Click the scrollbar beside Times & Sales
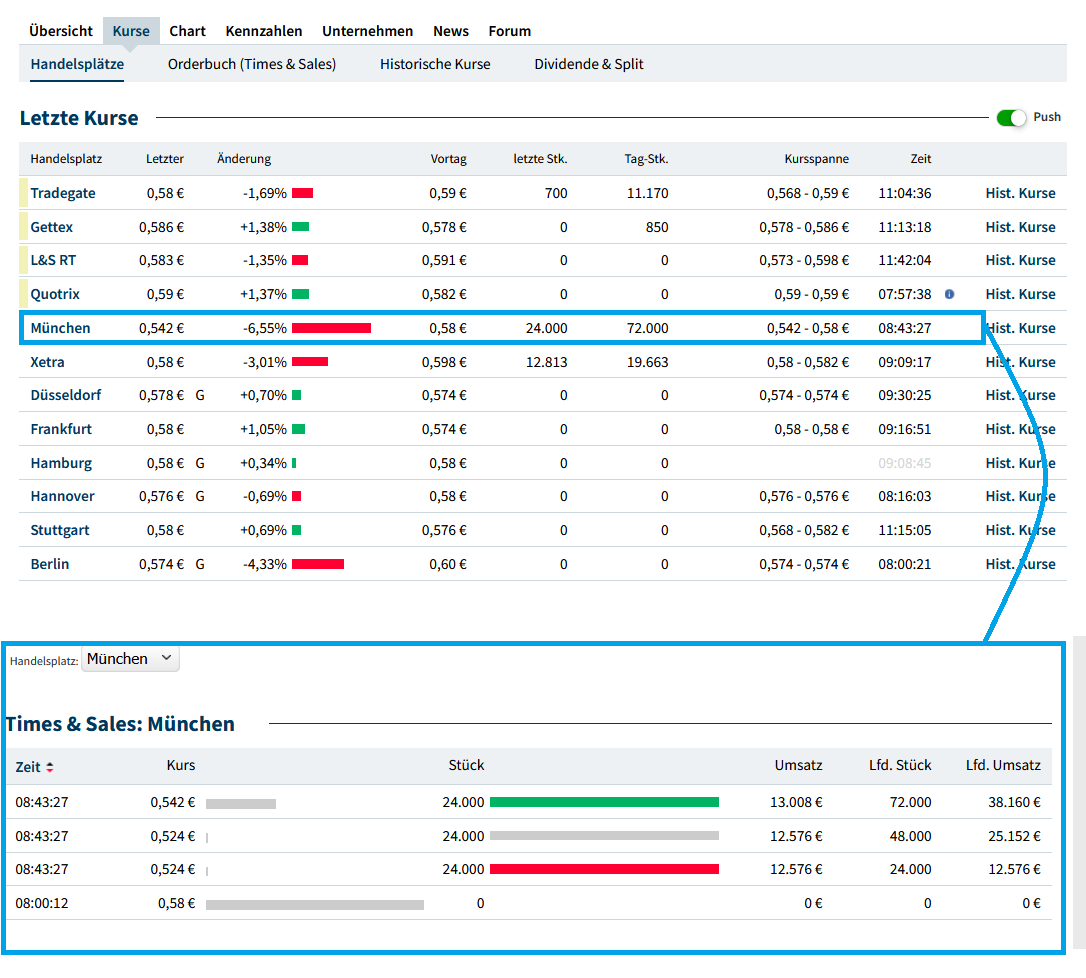The width and height of the screenshot is (1086, 978). tap(1079, 790)
